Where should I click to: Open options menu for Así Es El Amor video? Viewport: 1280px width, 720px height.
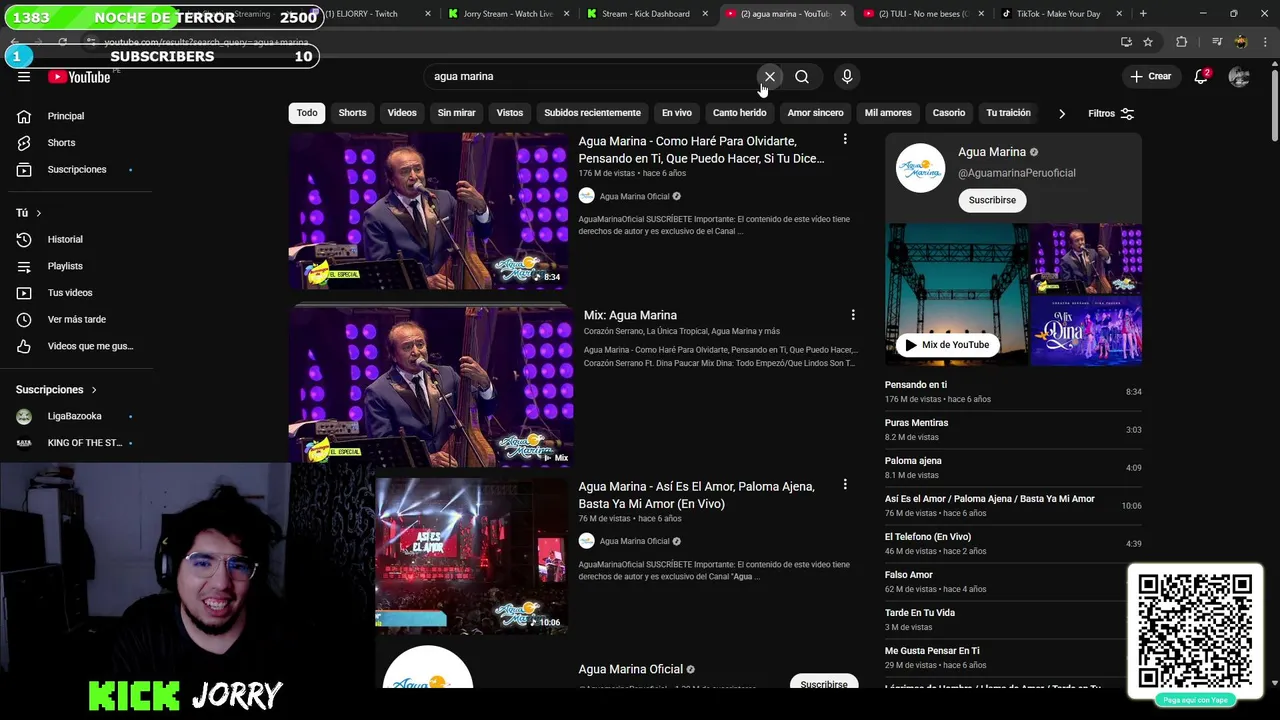coord(845,485)
